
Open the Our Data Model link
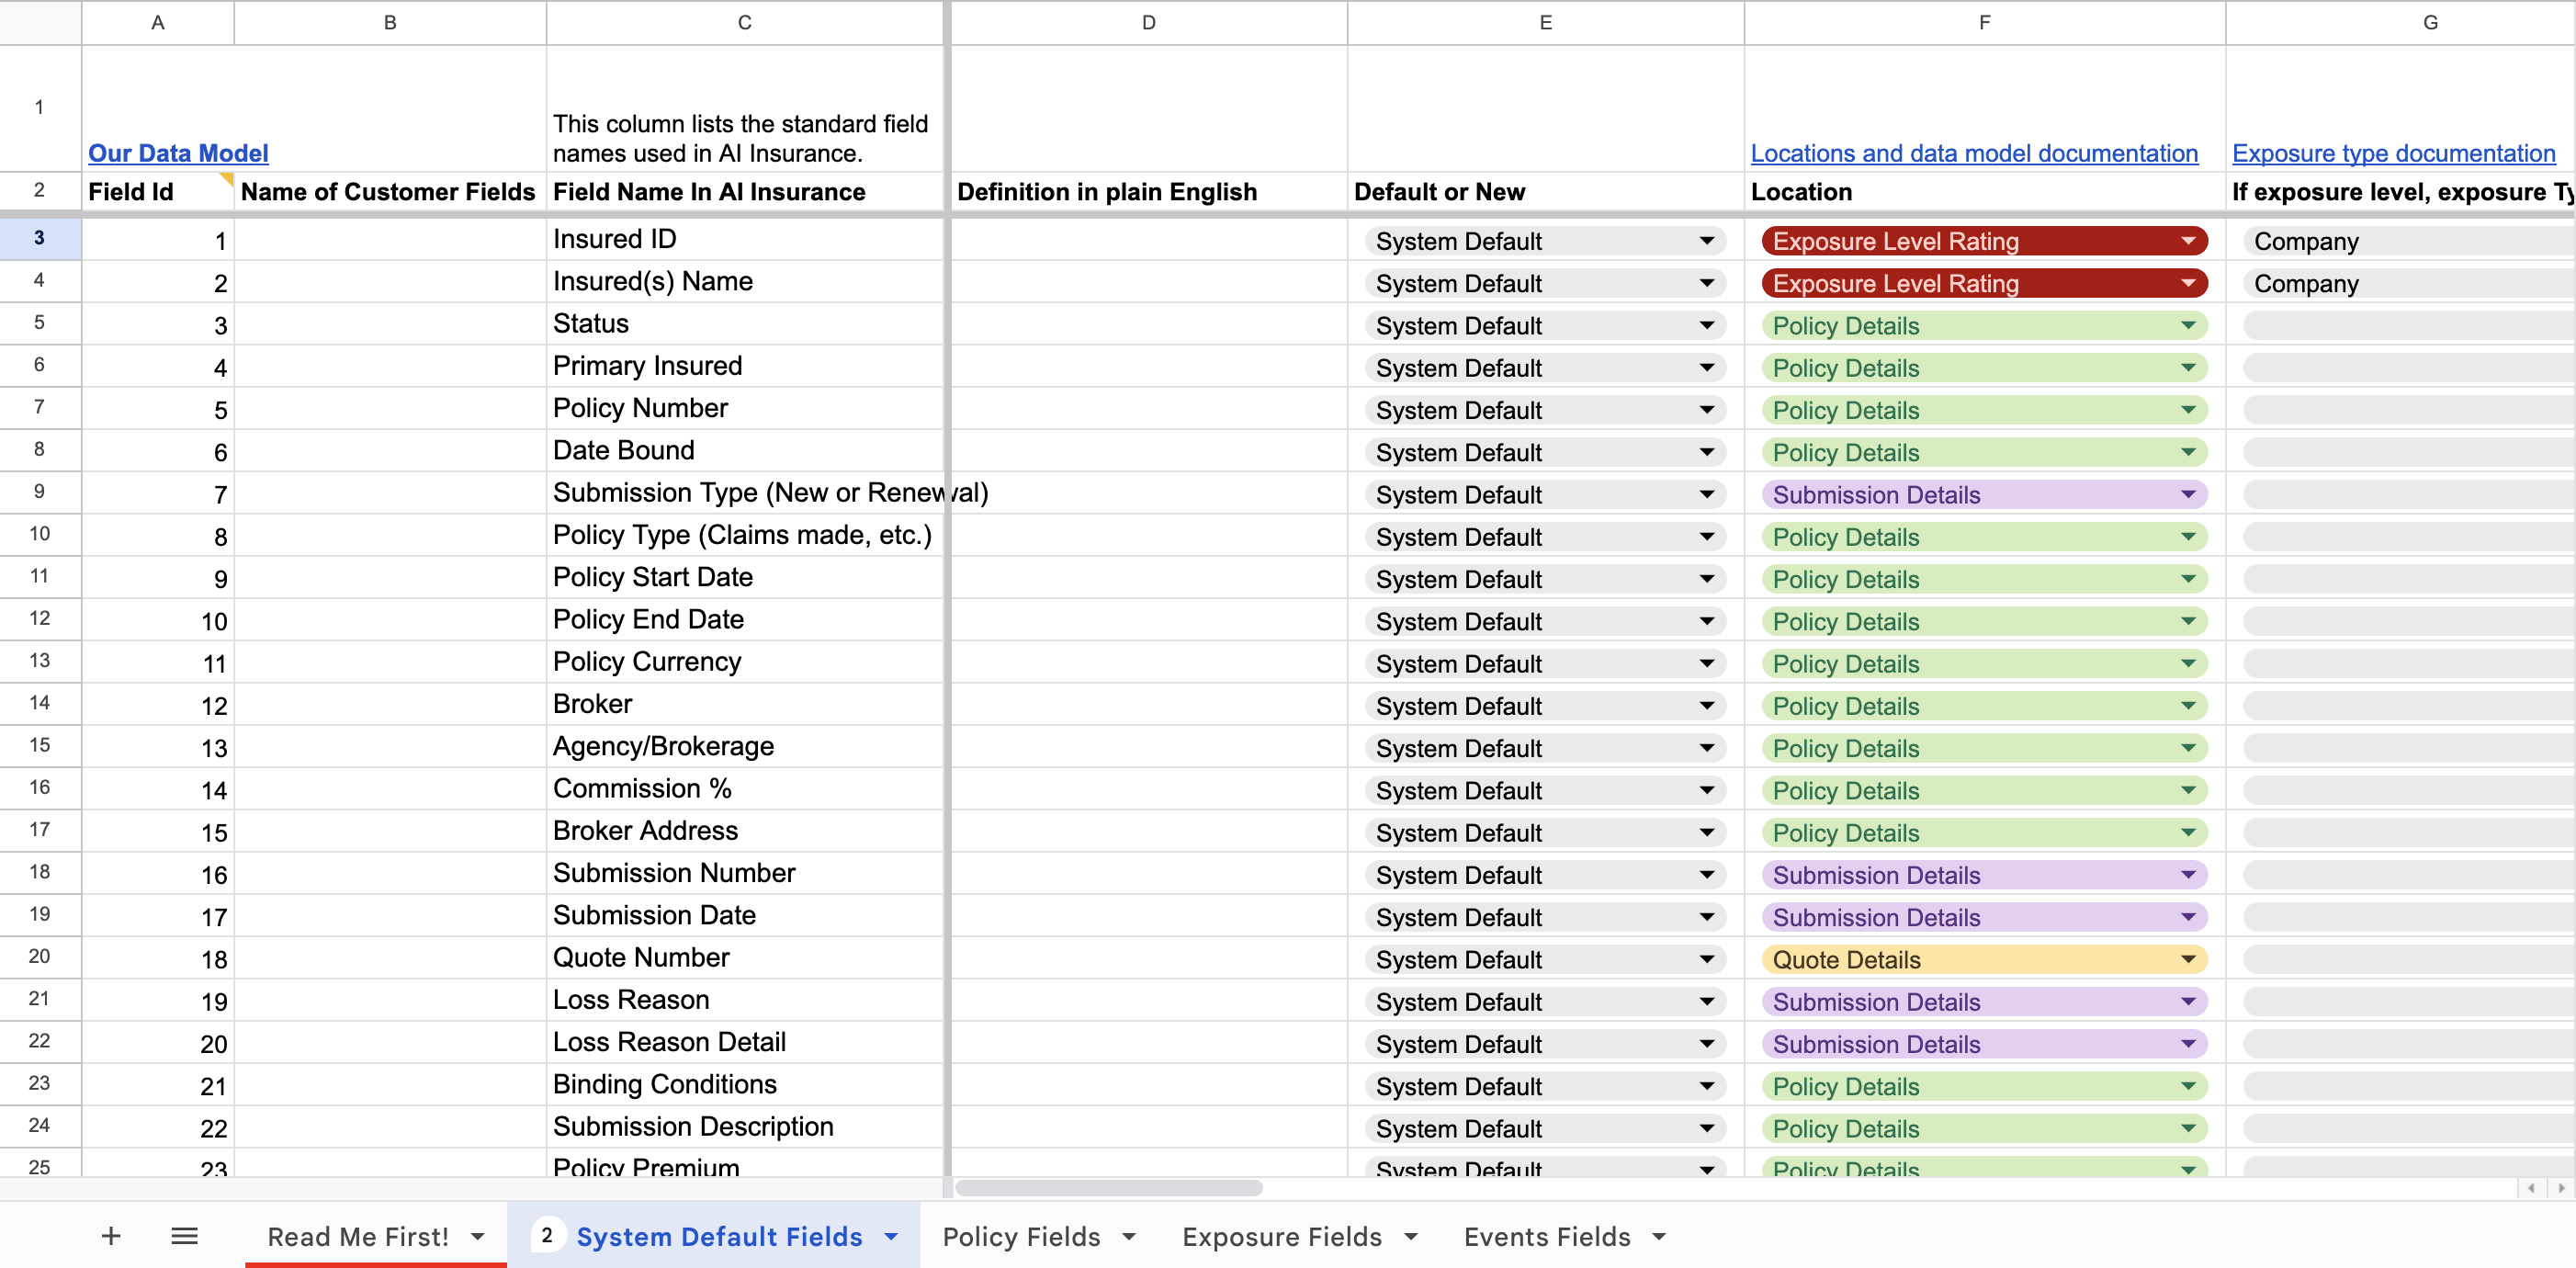pyautogui.click(x=179, y=153)
